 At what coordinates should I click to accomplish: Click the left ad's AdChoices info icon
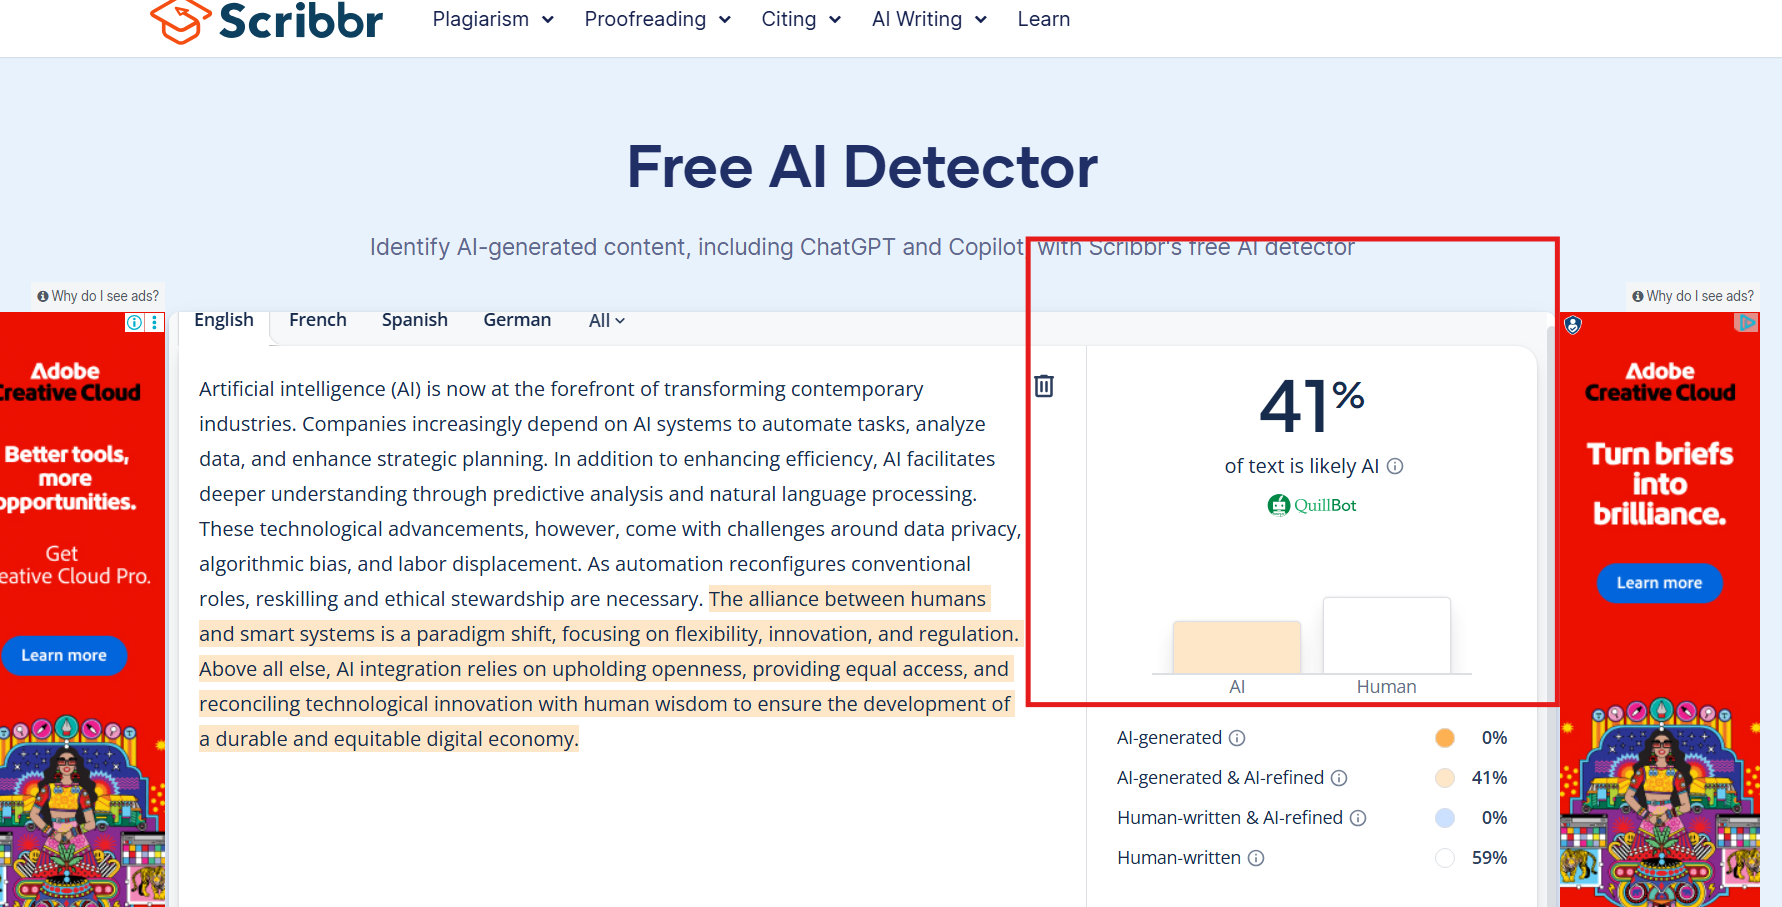click(134, 322)
